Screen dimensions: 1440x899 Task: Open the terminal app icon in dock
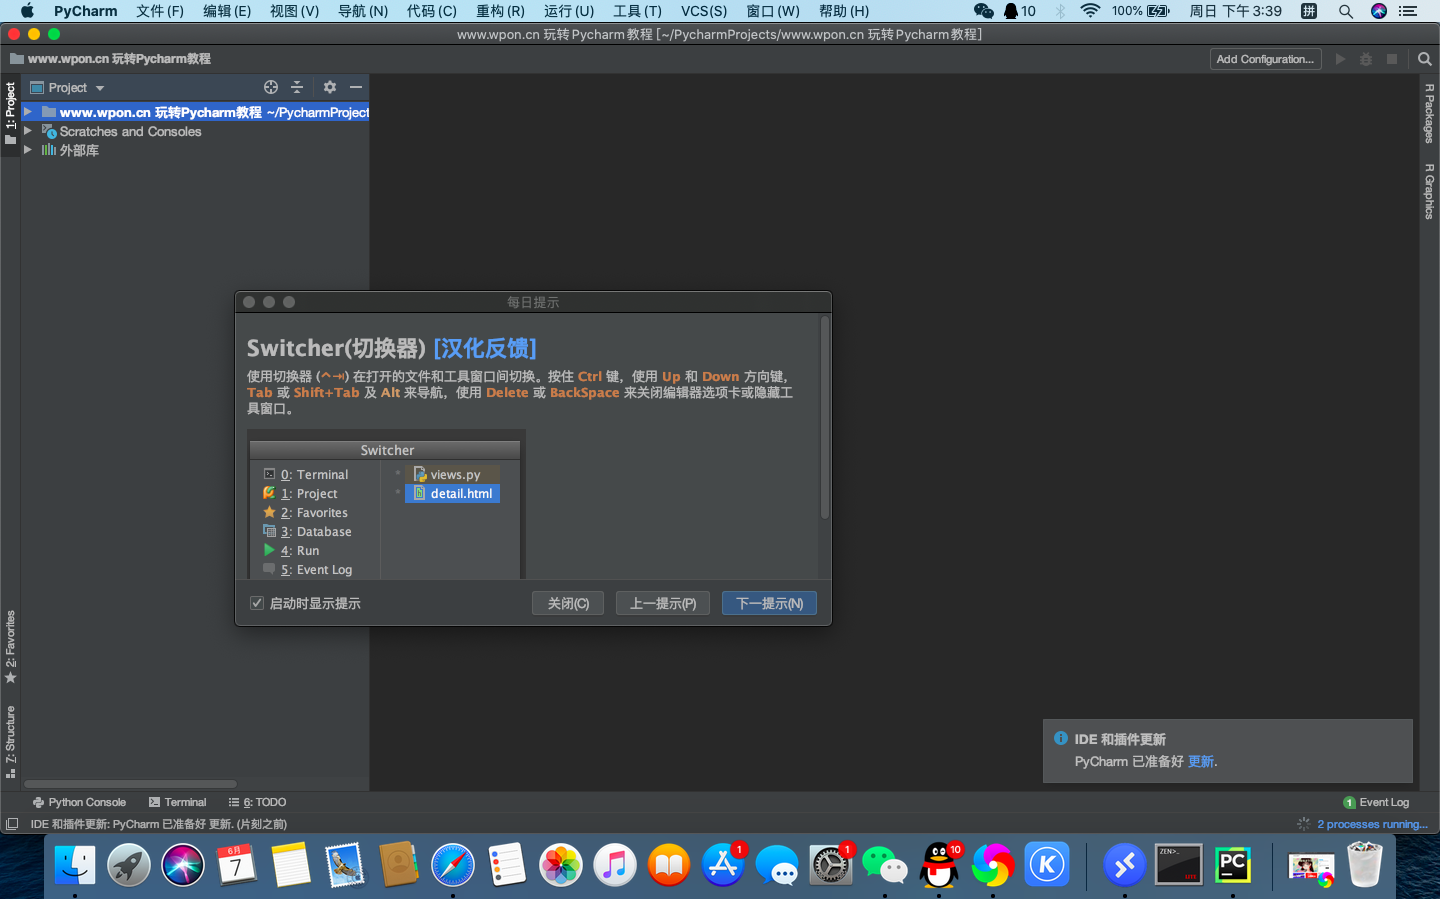coord(1179,865)
